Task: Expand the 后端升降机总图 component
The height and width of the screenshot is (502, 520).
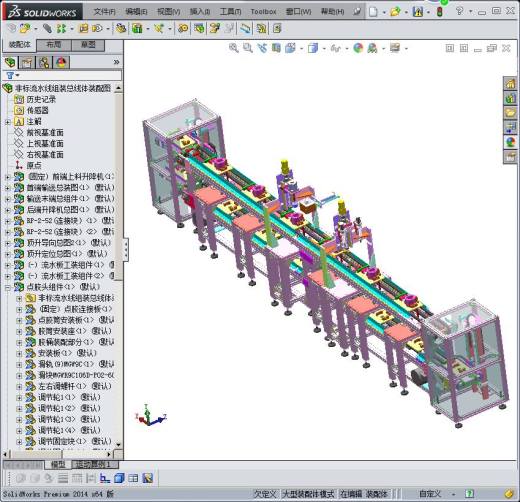Action: tap(8, 210)
